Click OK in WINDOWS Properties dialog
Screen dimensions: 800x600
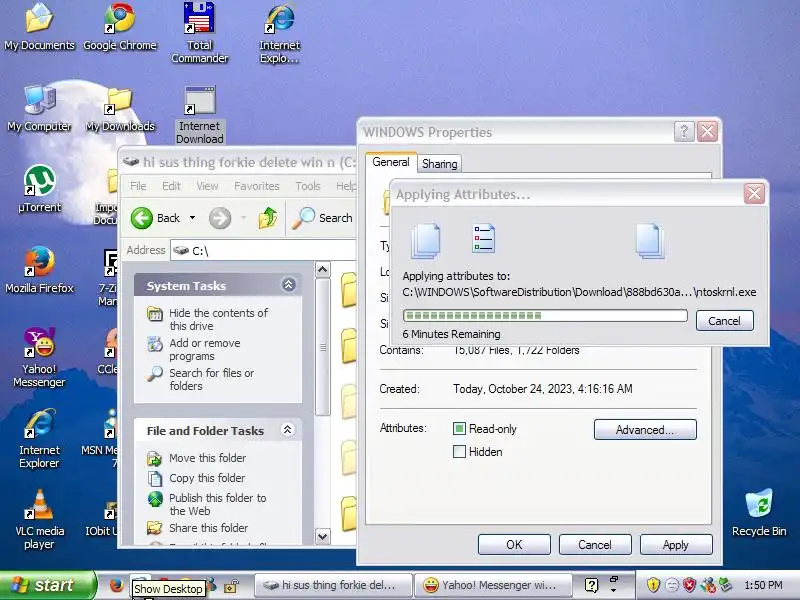pyautogui.click(x=514, y=544)
